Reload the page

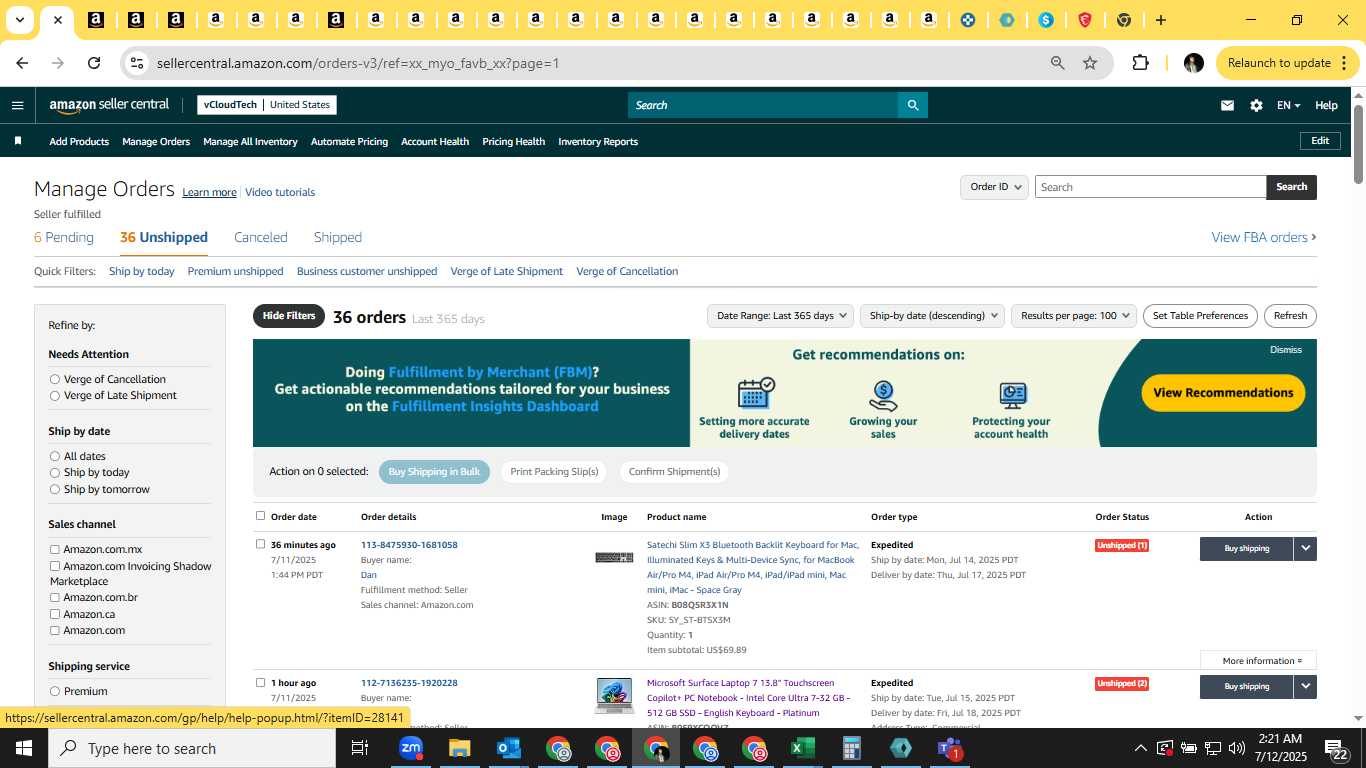pyautogui.click(x=94, y=63)
